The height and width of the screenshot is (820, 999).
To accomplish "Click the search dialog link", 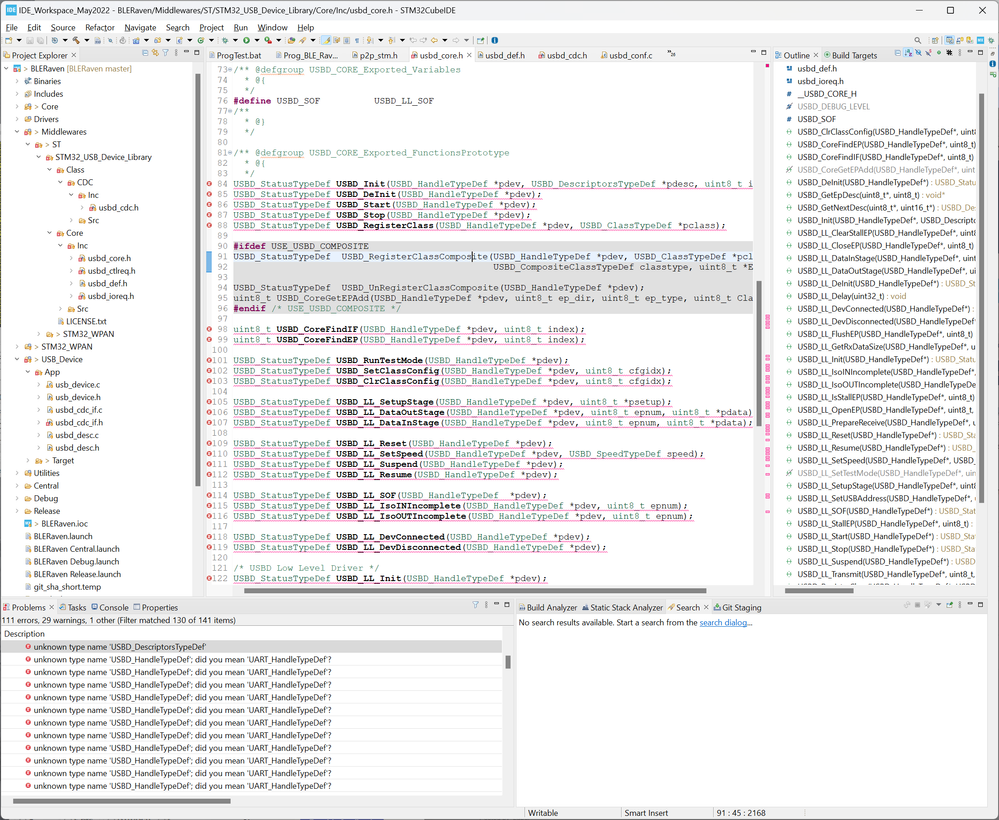I will pyautogui.click(x=723, y=622).
